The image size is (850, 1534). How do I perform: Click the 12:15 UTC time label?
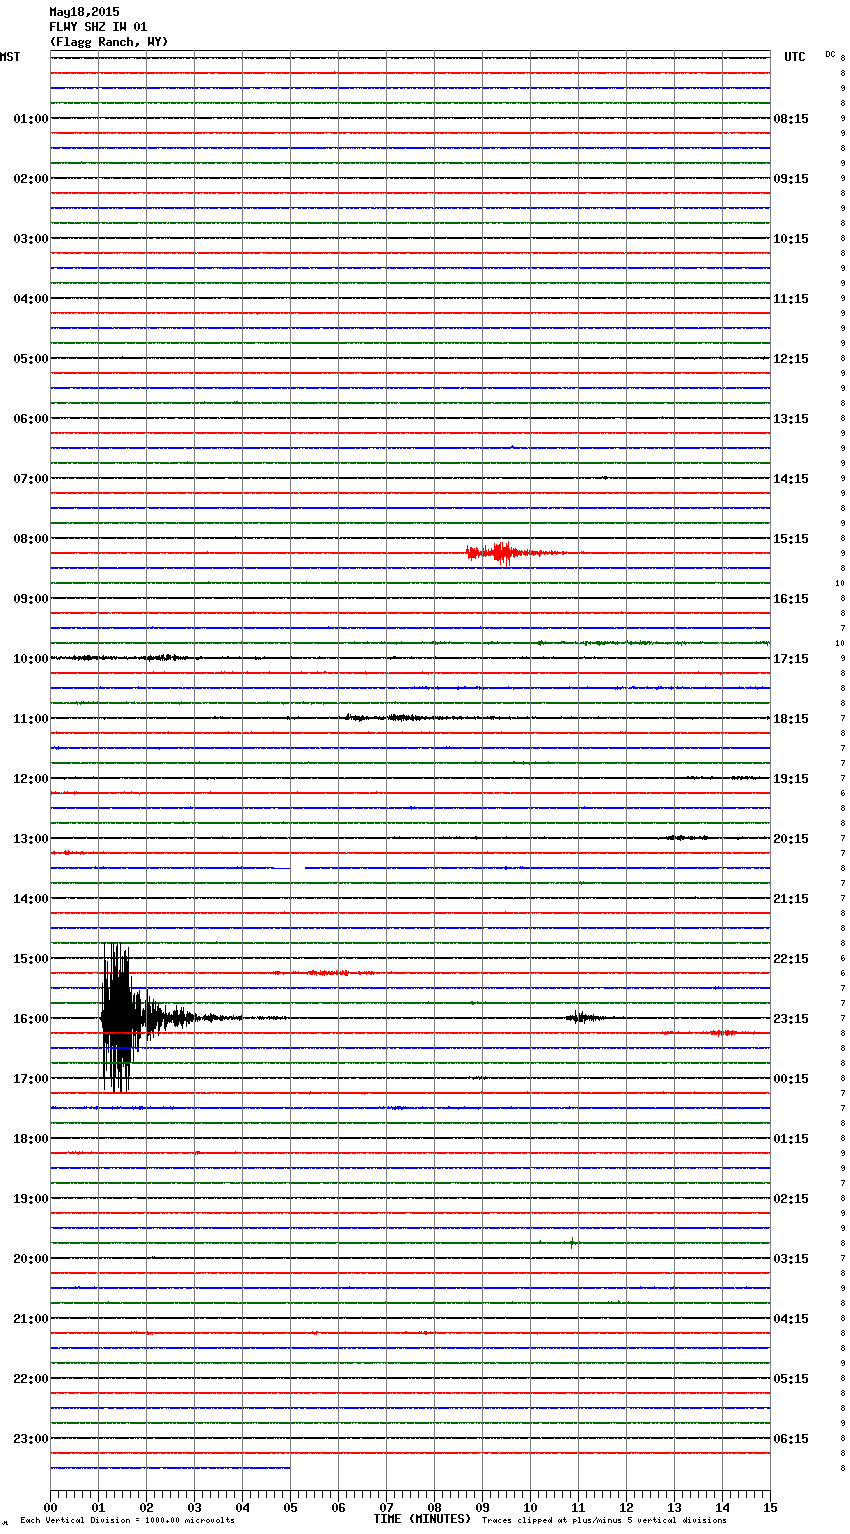[791, 359]
